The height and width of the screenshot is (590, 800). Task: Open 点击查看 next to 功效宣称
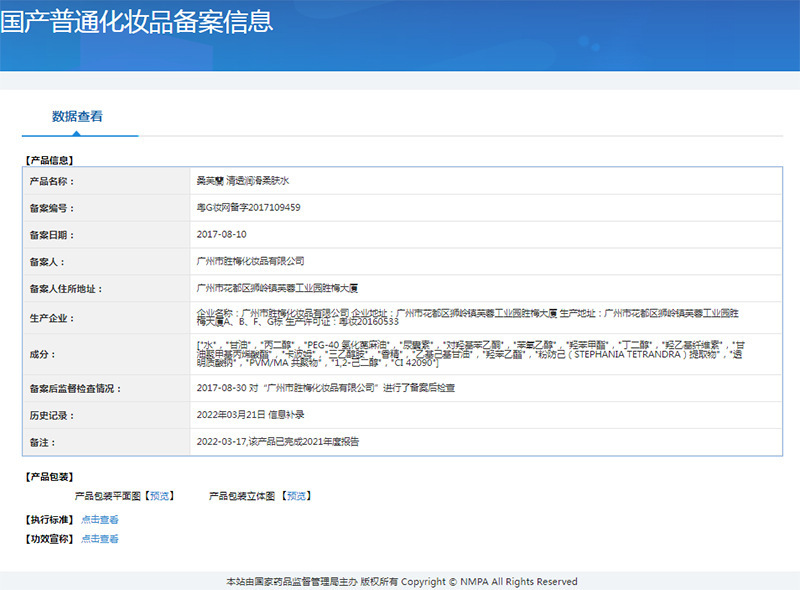99,539
